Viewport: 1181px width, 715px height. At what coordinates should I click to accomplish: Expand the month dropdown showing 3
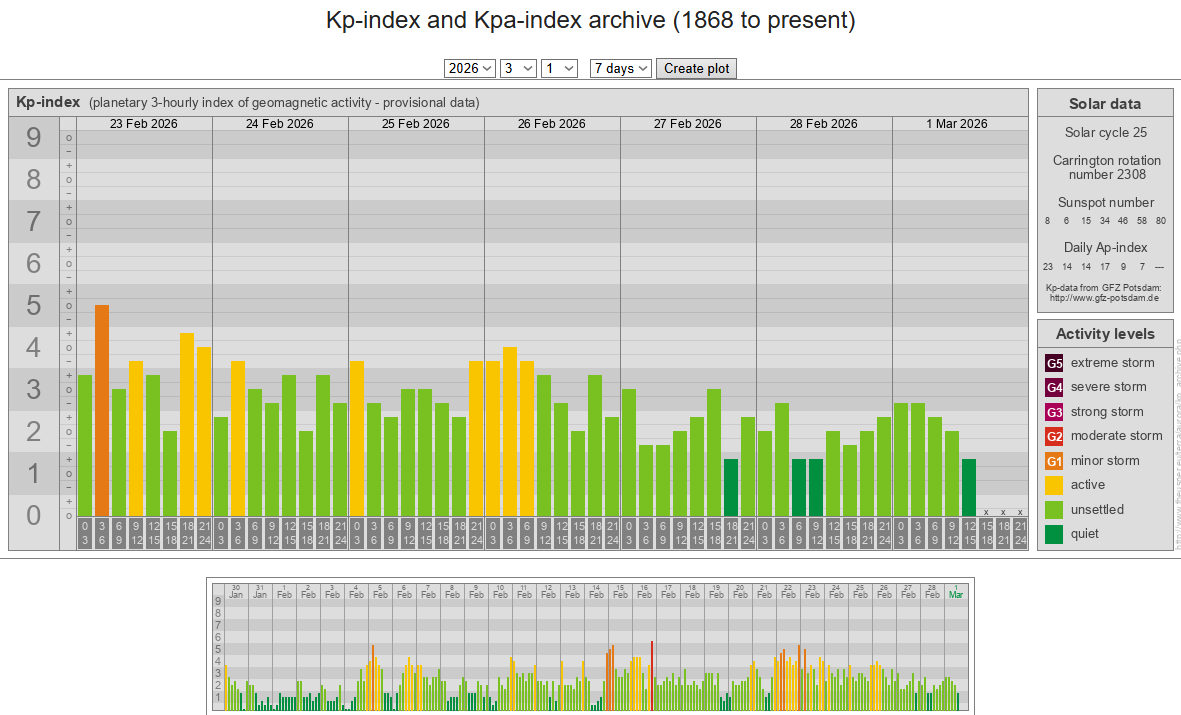[x=518, y=68]
